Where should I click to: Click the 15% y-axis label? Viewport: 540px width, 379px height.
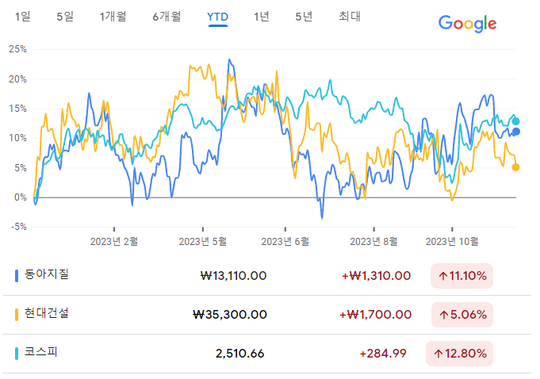click(18, 109)
